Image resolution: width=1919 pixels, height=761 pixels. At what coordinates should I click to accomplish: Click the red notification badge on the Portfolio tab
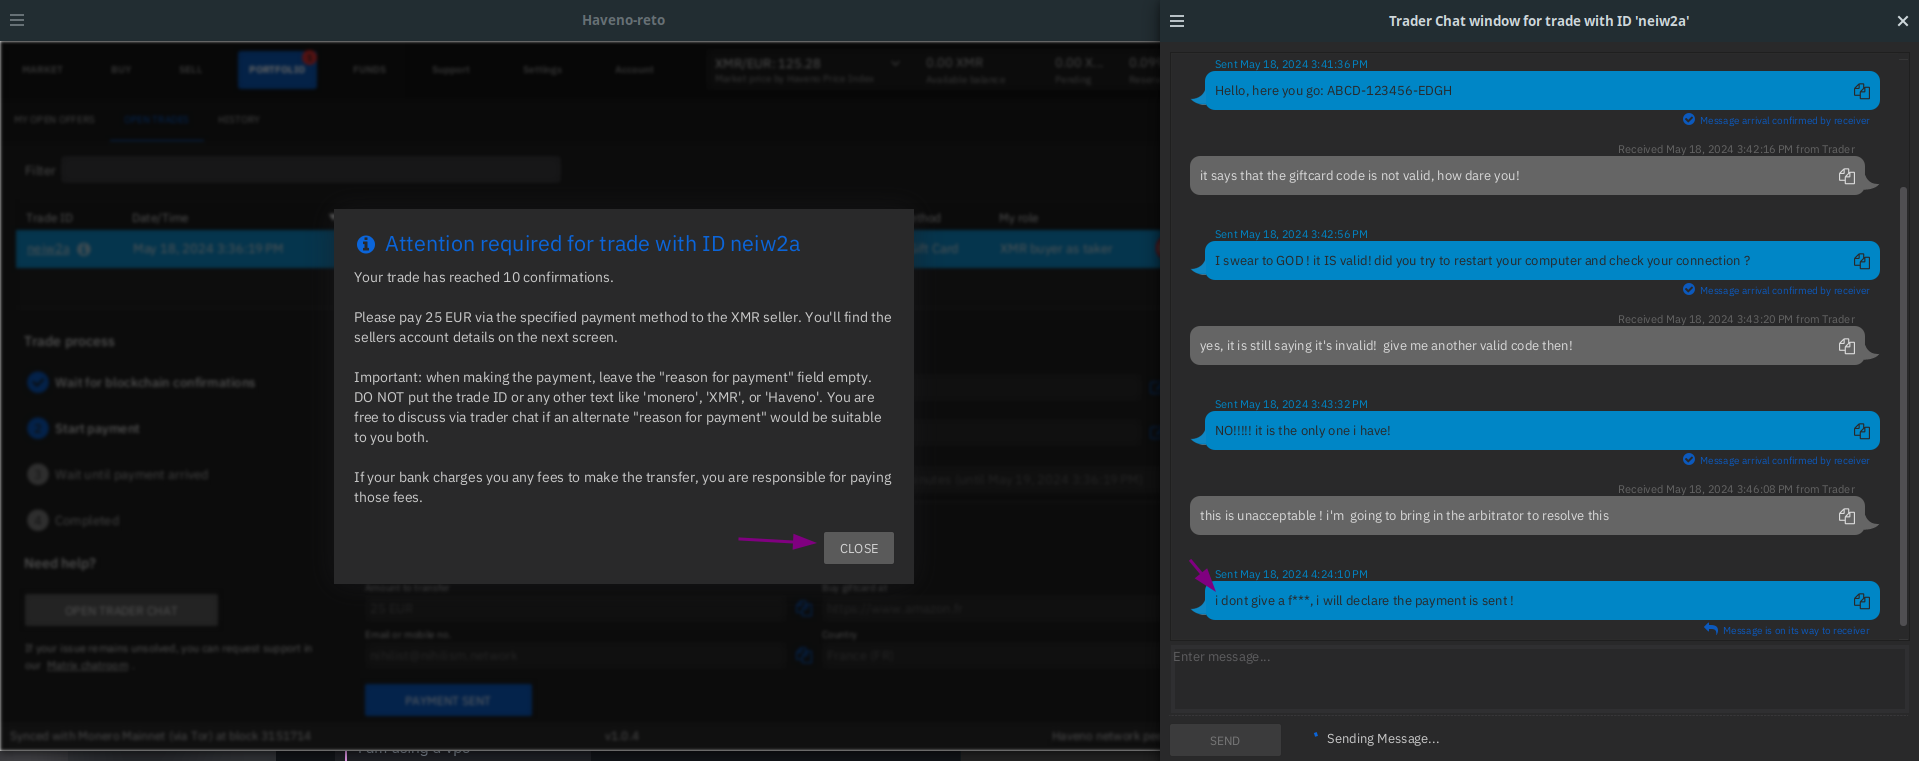(310, 57)
